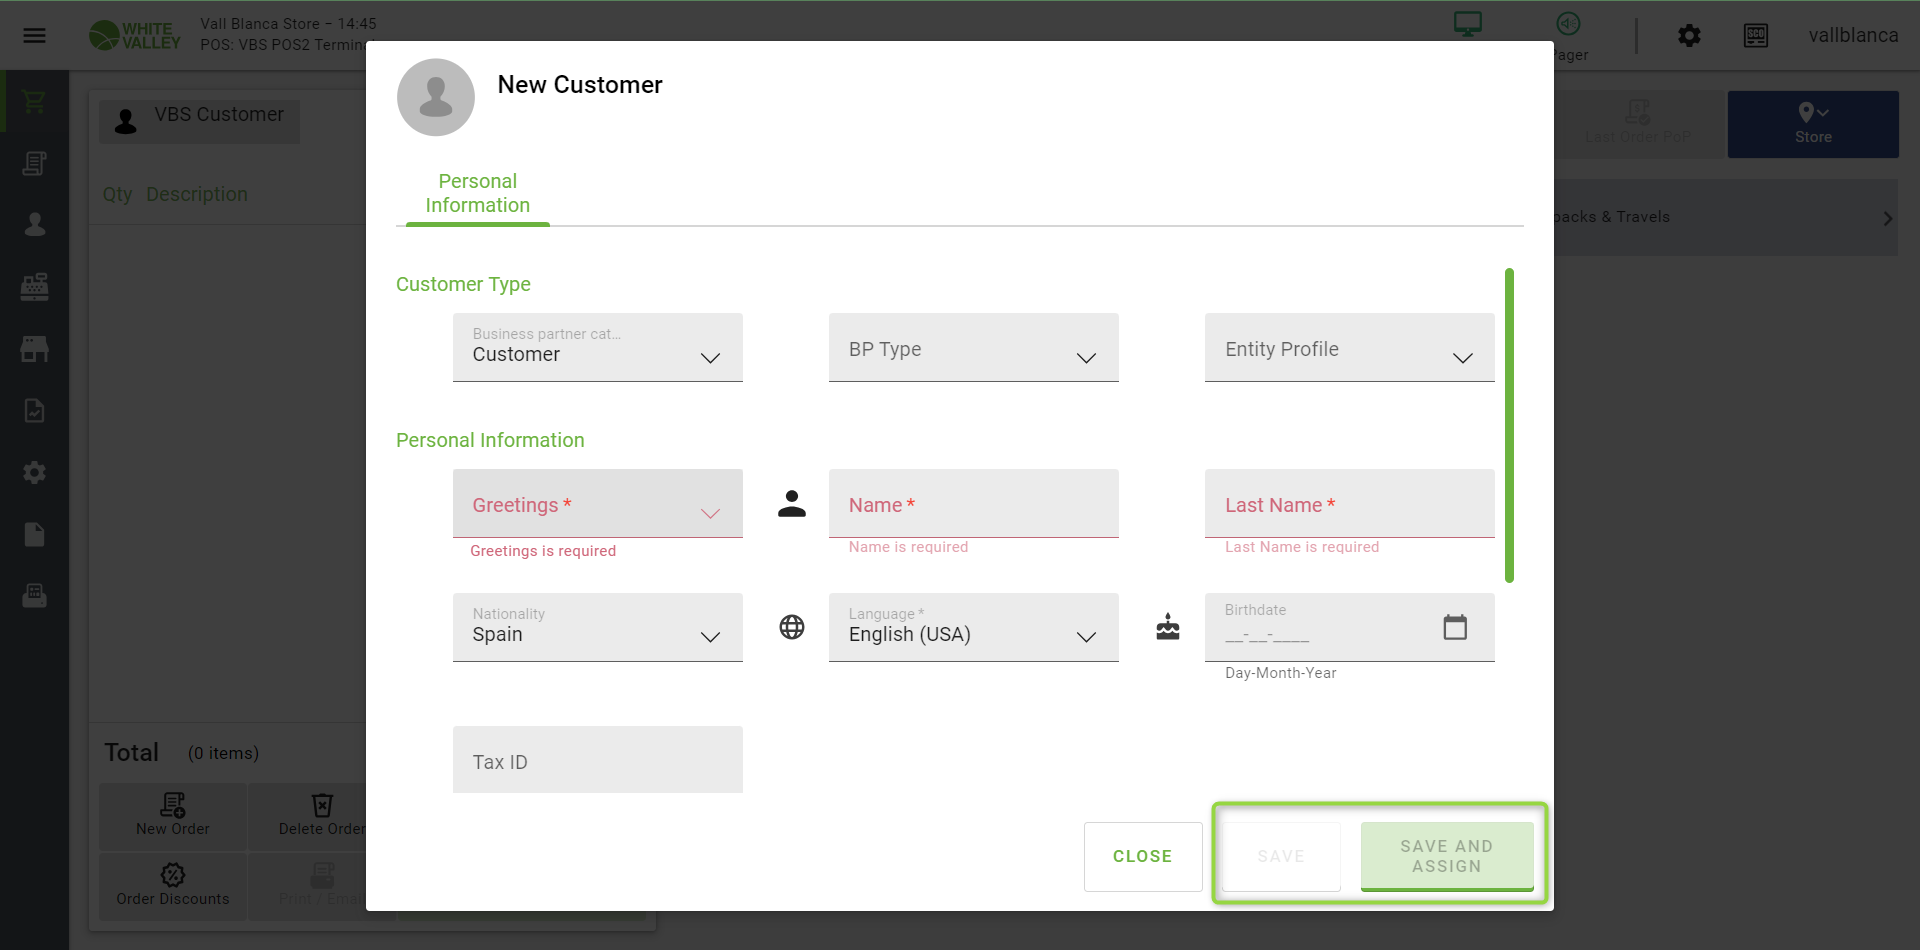Viewport: 1920px width, 950px height.
Task: Open the Language dropdown
Action: pyautogui.click(x=974, y=628)
